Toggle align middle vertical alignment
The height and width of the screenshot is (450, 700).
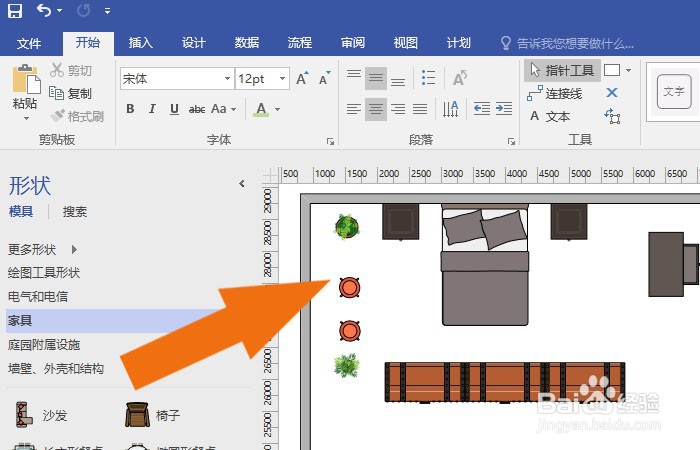pos(375,79)
